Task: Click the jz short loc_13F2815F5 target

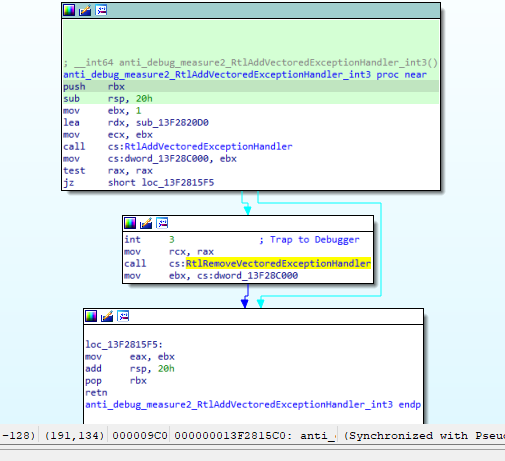Action: (x=178, y=183)
